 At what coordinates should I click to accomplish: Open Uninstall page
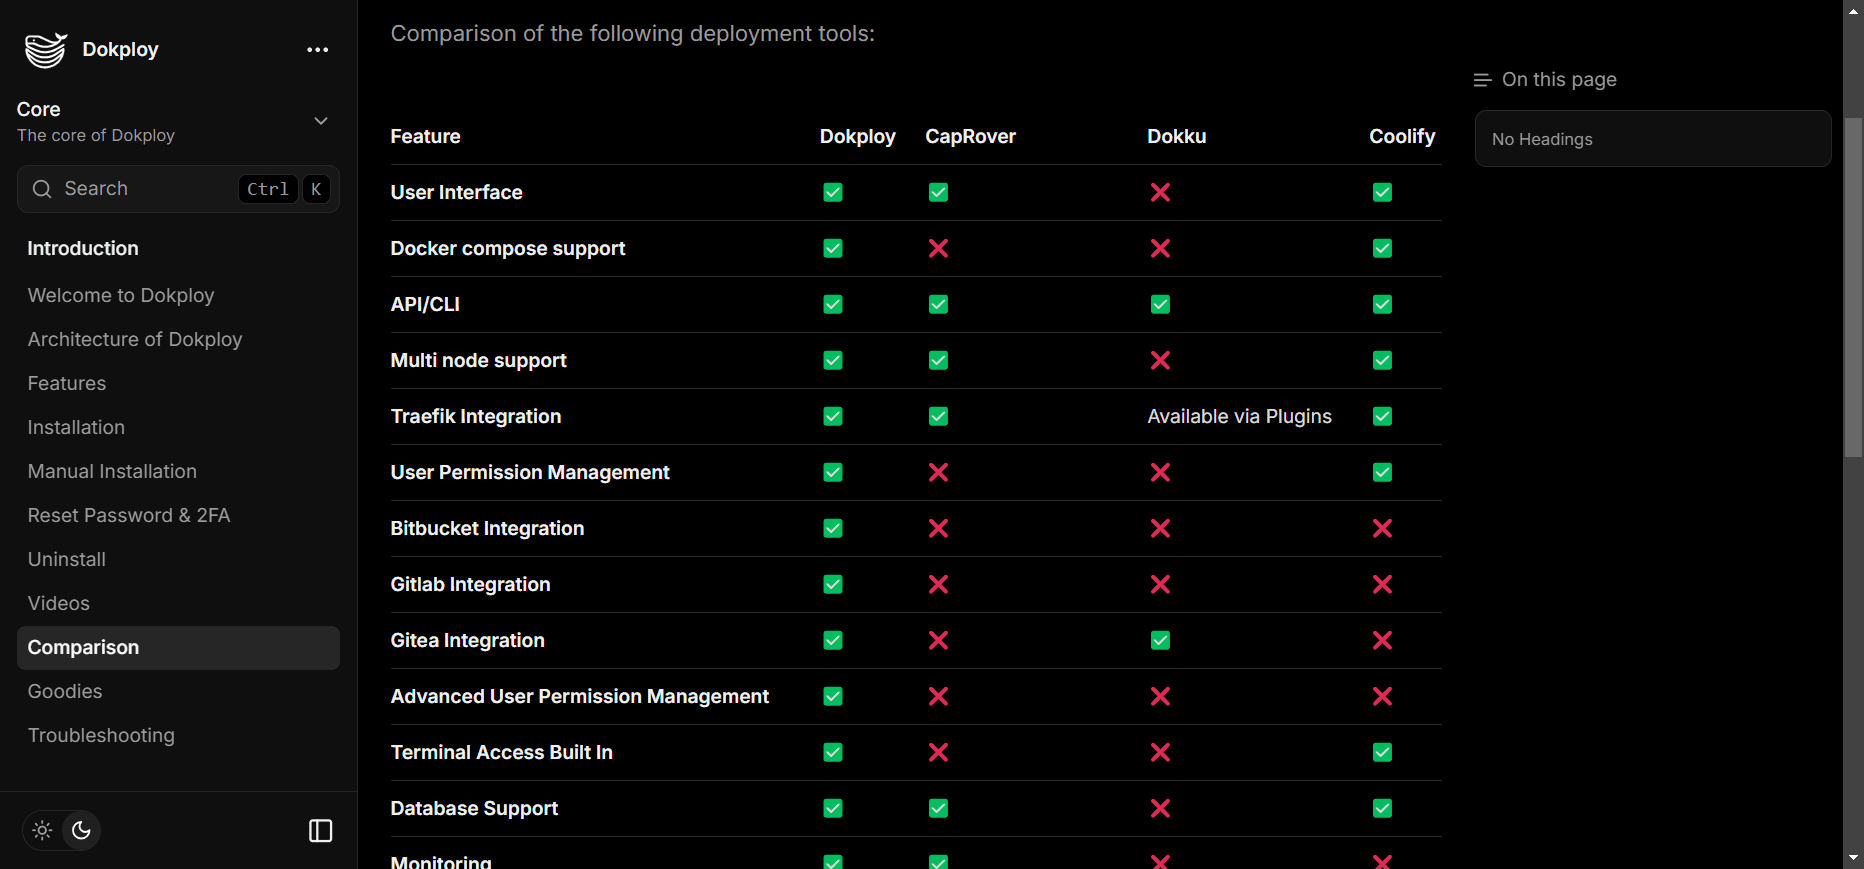[x=67, y=559]
